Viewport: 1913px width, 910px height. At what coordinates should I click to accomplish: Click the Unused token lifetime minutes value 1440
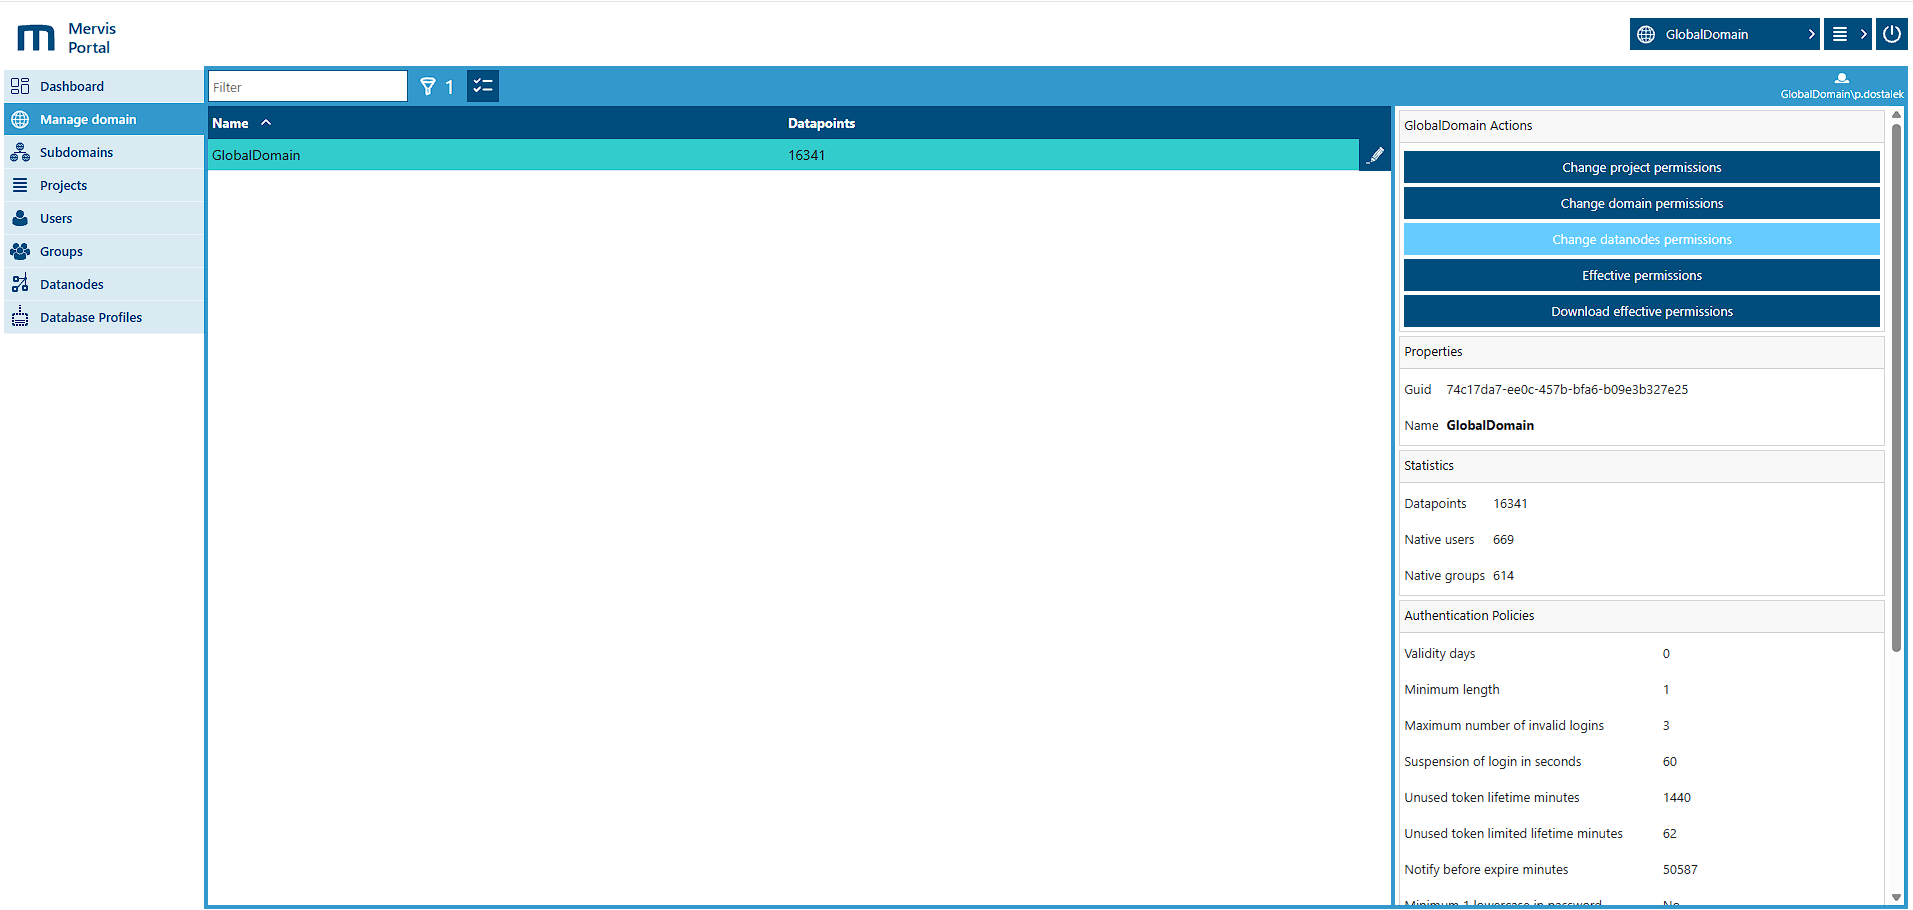click(x=1677, y=797)
